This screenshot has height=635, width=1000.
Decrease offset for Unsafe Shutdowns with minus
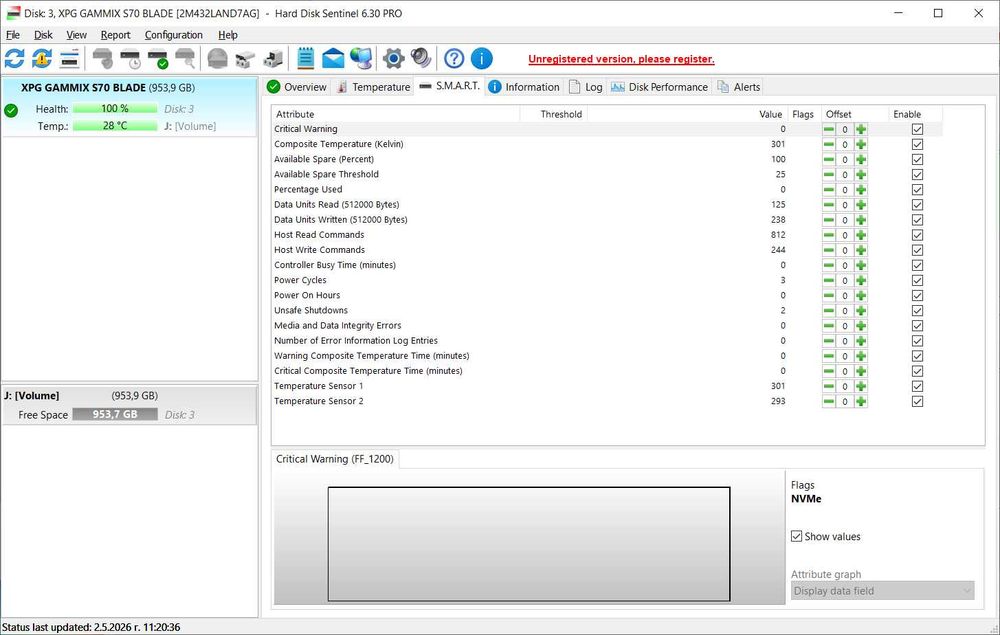(828, 311)
